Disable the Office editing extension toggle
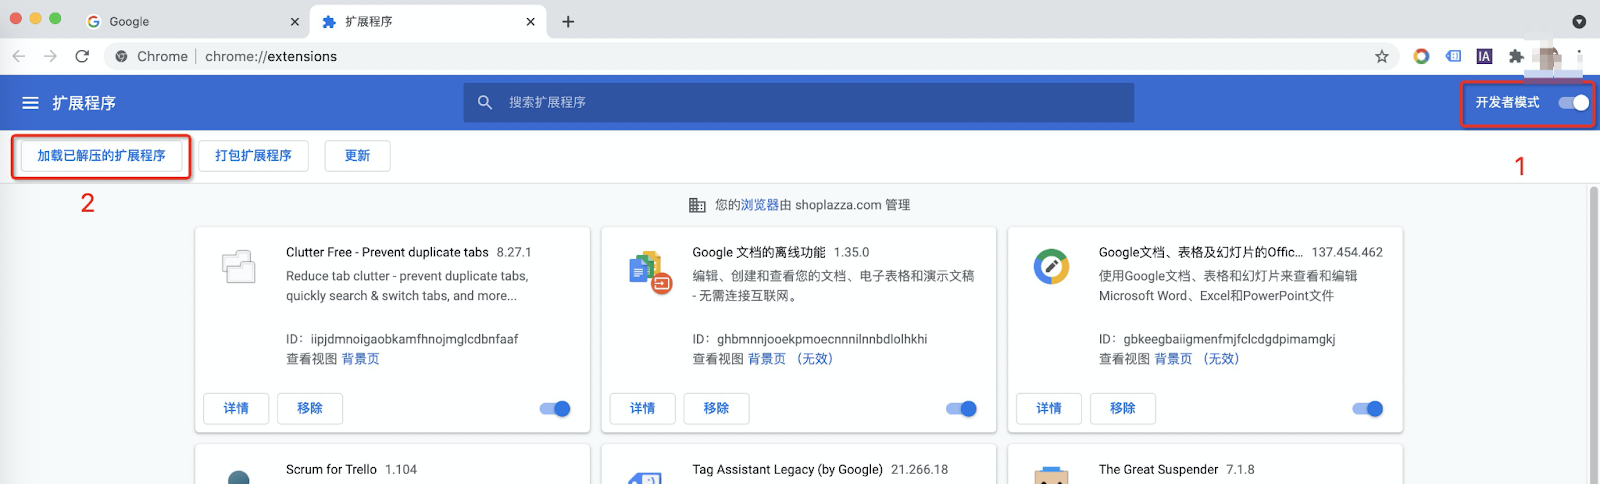This screenshot has height=484, width=1600. (x=1367, y=408)
